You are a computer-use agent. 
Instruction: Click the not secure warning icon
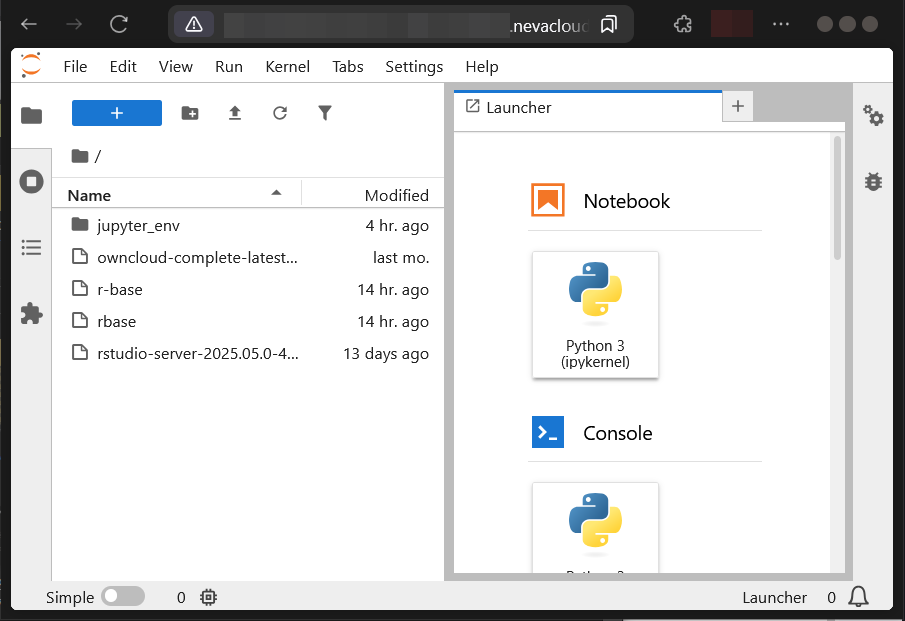coord(194,24)
